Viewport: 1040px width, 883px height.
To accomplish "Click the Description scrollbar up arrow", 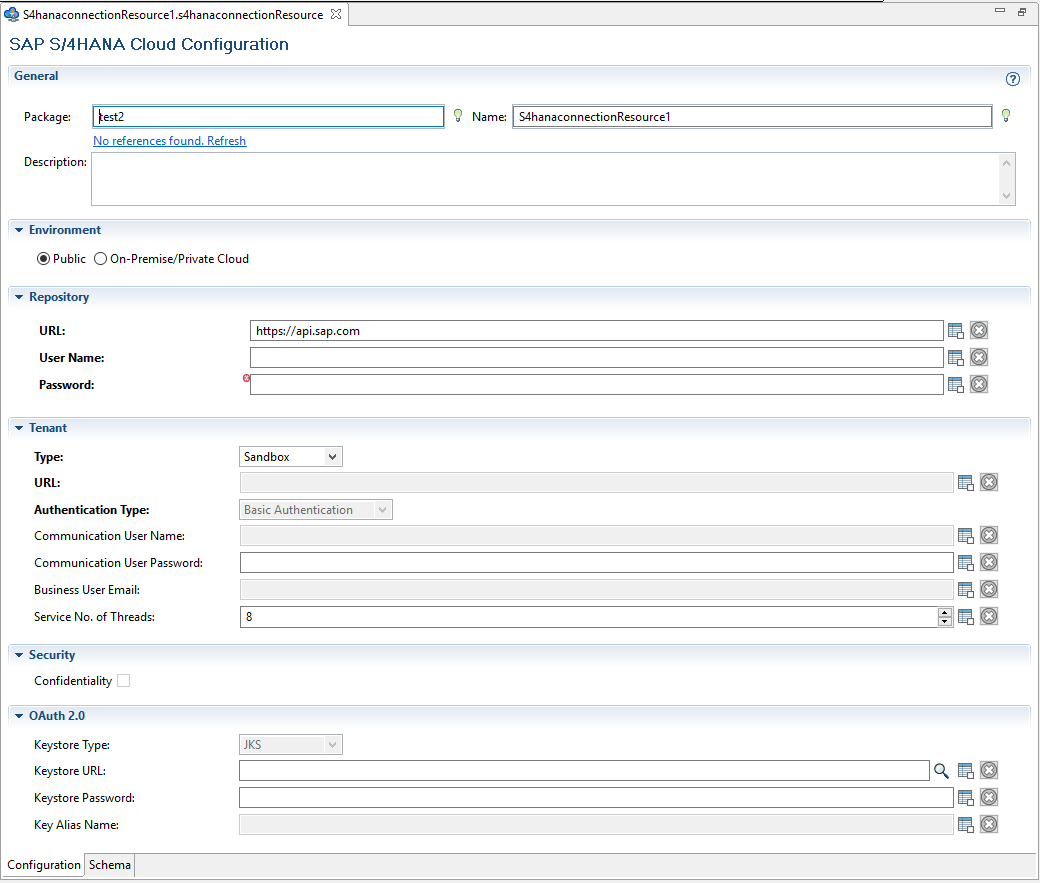I will click(x=1007, y=163).
